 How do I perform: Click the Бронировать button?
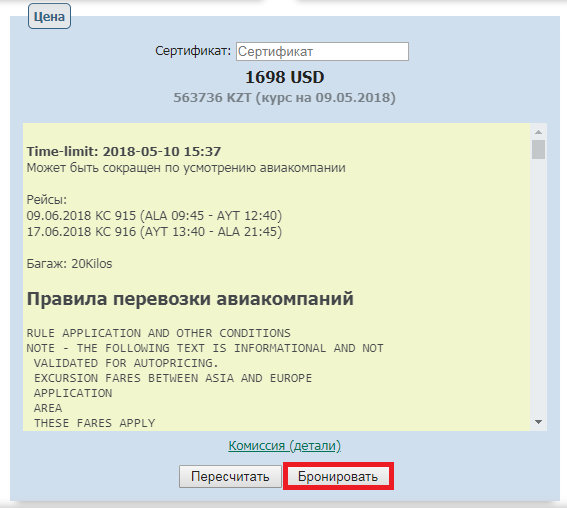point(338,476)
